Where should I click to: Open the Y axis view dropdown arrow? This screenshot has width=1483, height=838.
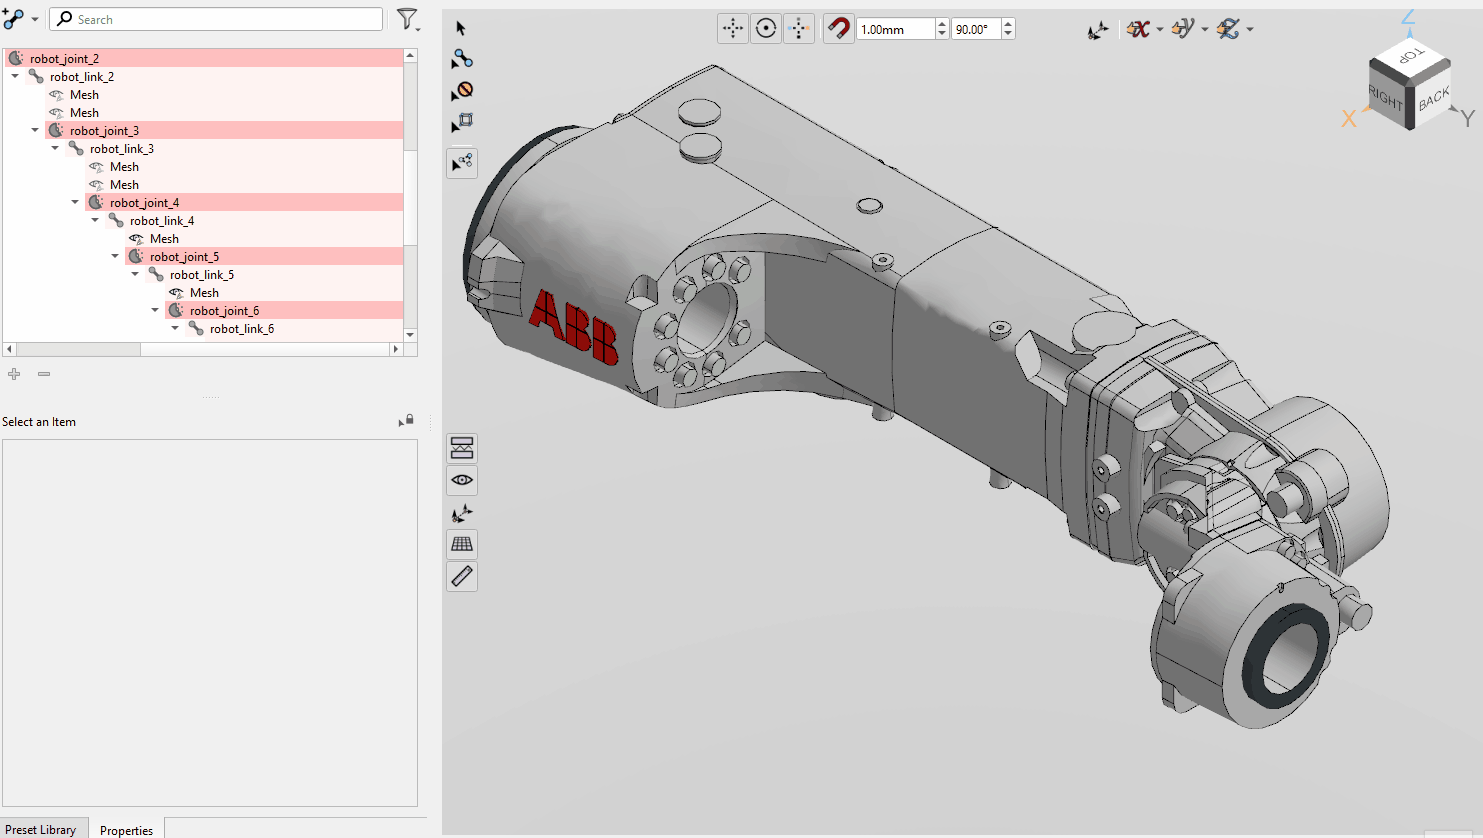[1205, 30]
